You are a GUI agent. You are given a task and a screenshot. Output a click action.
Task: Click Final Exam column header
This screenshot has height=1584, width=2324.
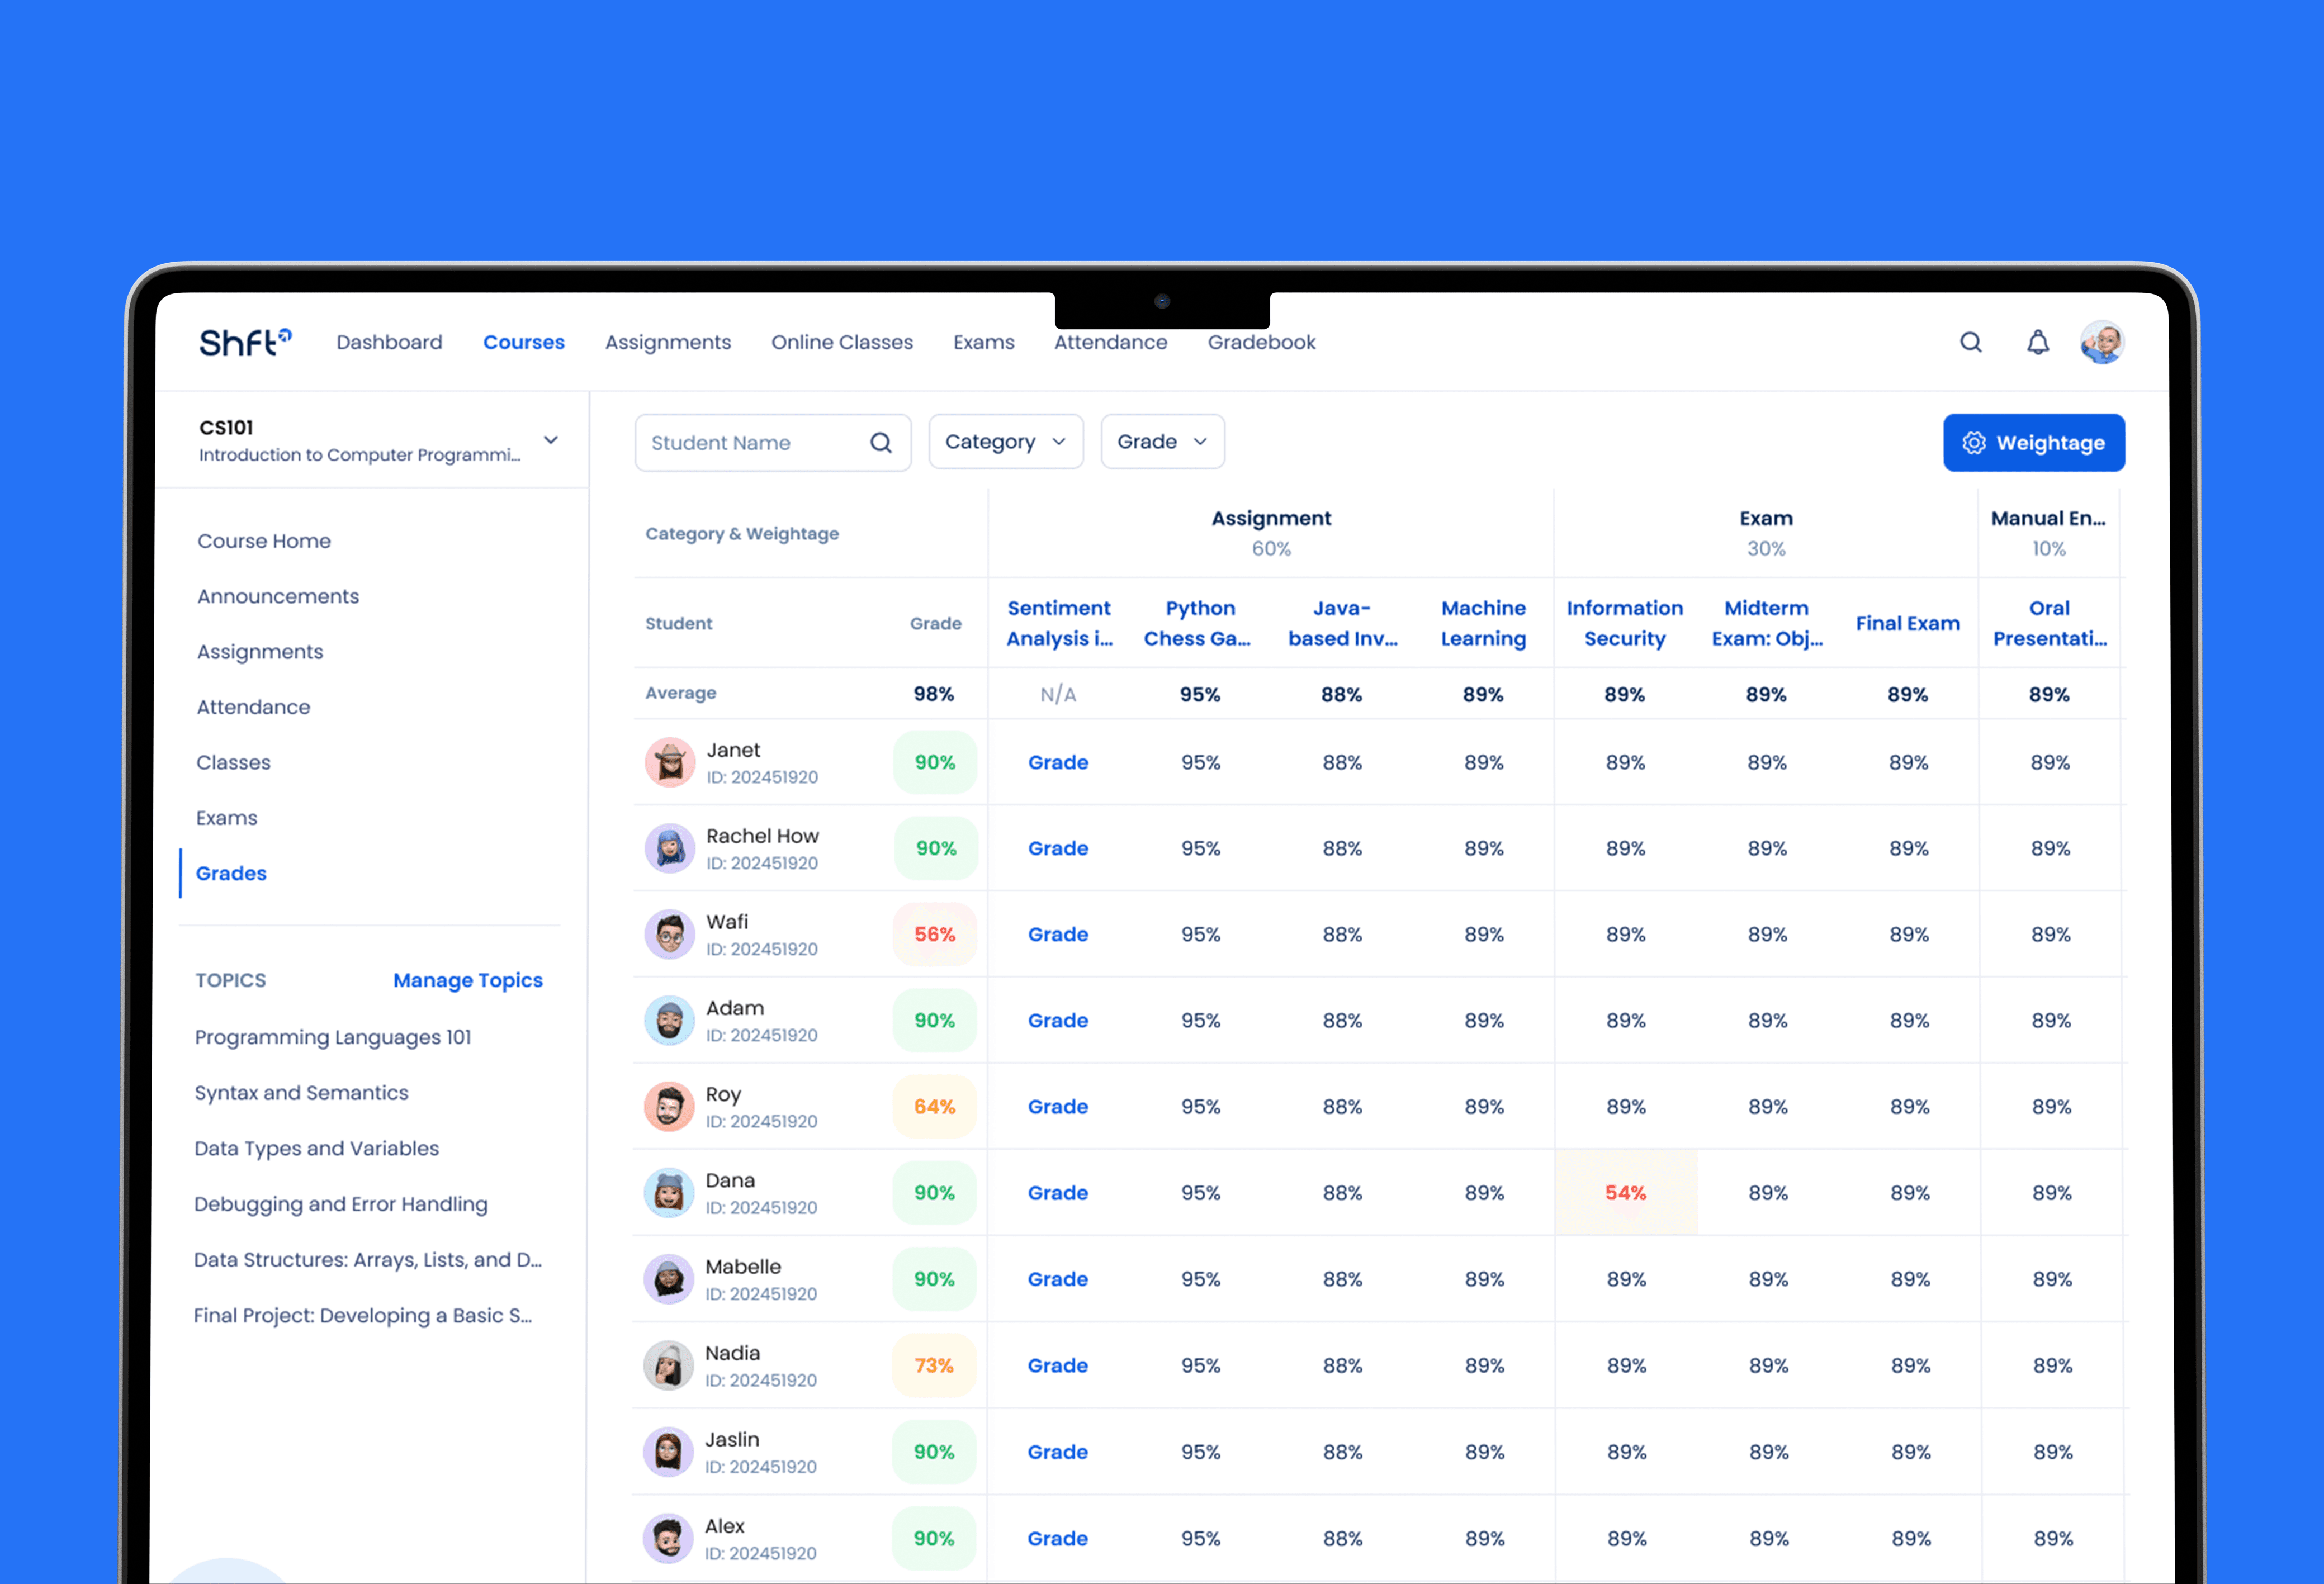click(x=1908, y=623)
